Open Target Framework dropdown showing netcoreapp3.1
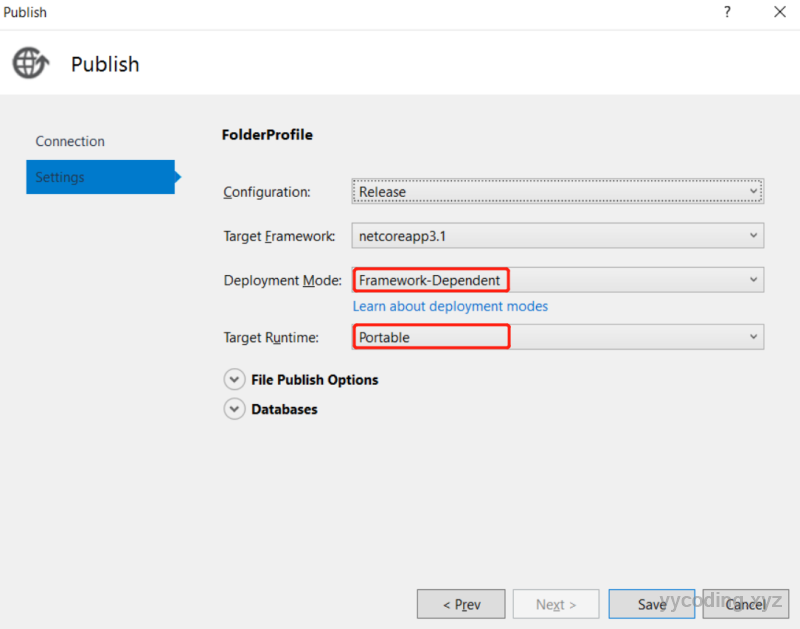The width and height of the screenshot is (800, 629). coord(557,236)
